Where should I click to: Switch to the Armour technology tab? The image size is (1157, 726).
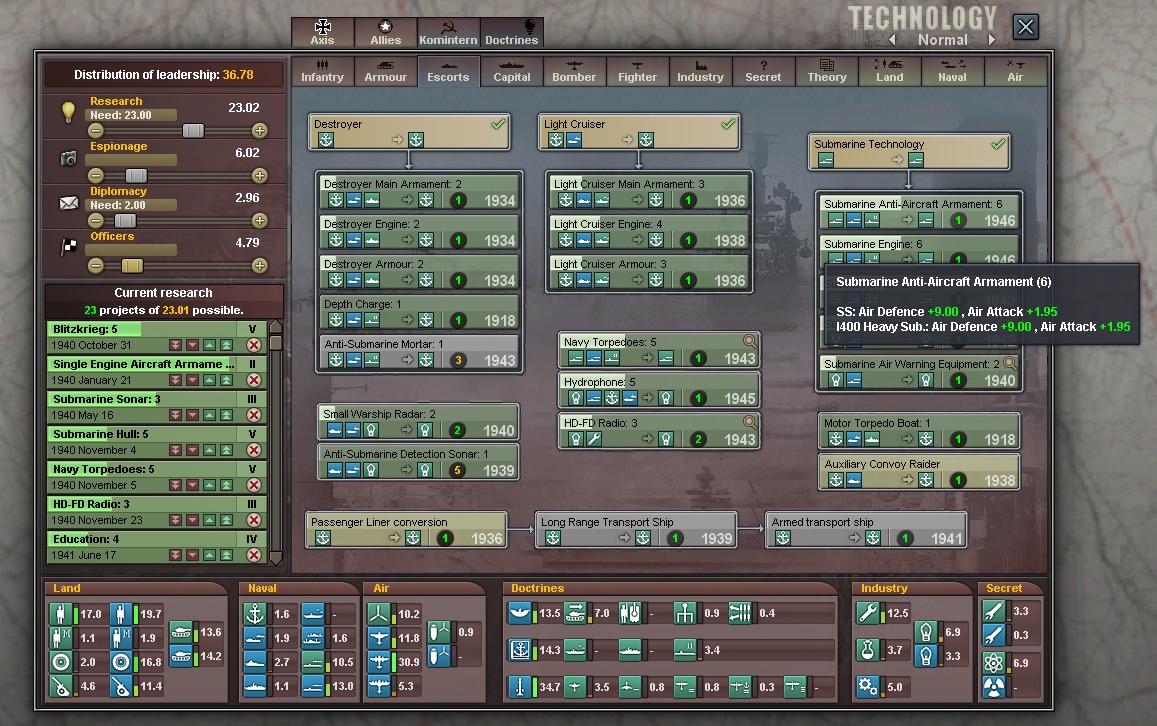pos(385,71)
